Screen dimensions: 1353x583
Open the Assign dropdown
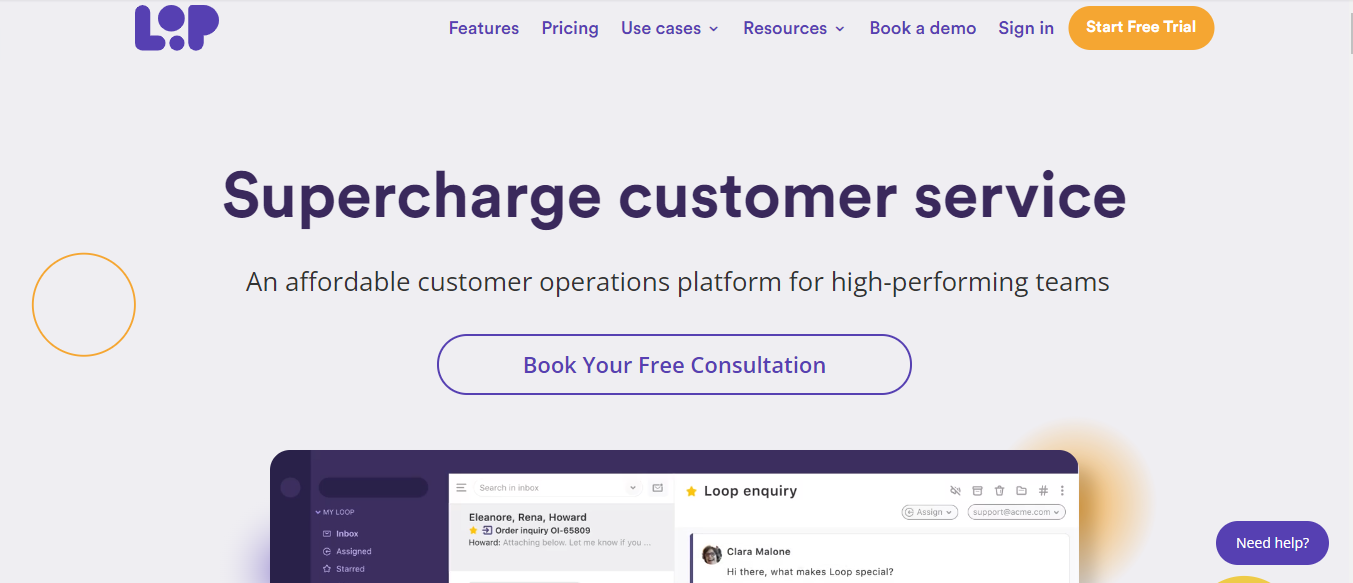pos(930,512)
